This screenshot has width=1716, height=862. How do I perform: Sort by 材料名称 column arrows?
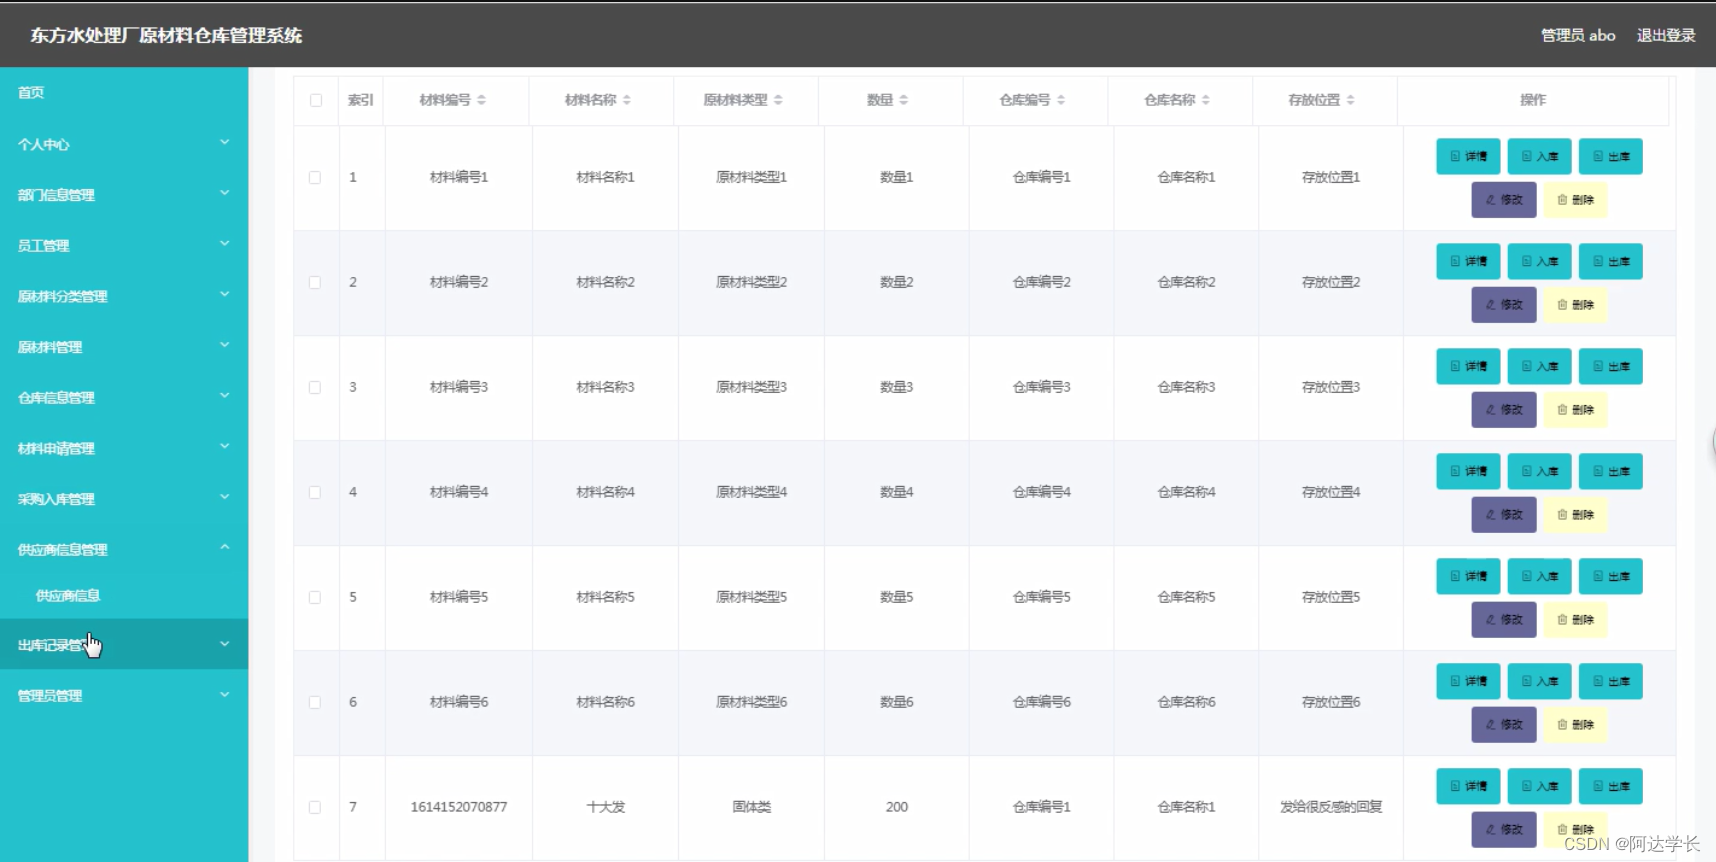point(627,100)
